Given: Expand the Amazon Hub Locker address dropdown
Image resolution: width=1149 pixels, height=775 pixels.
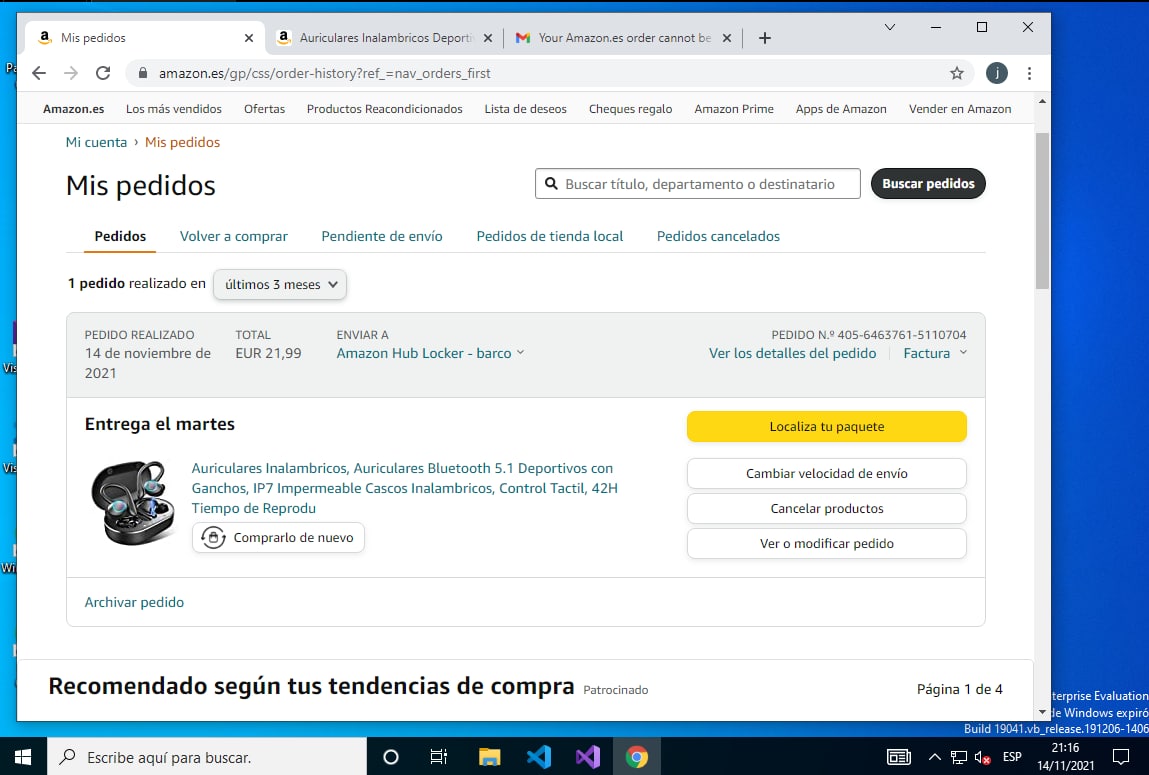Looking at the screenshot, I should pyautogui.click(x=430, y=353).
